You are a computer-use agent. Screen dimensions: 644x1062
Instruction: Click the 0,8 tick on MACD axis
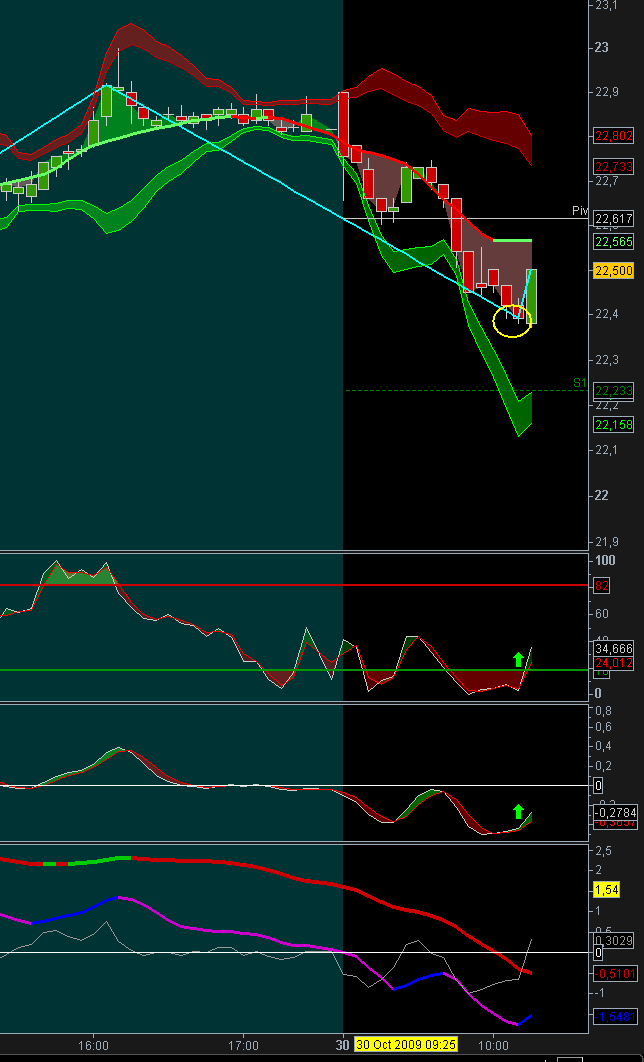point(603,710)
